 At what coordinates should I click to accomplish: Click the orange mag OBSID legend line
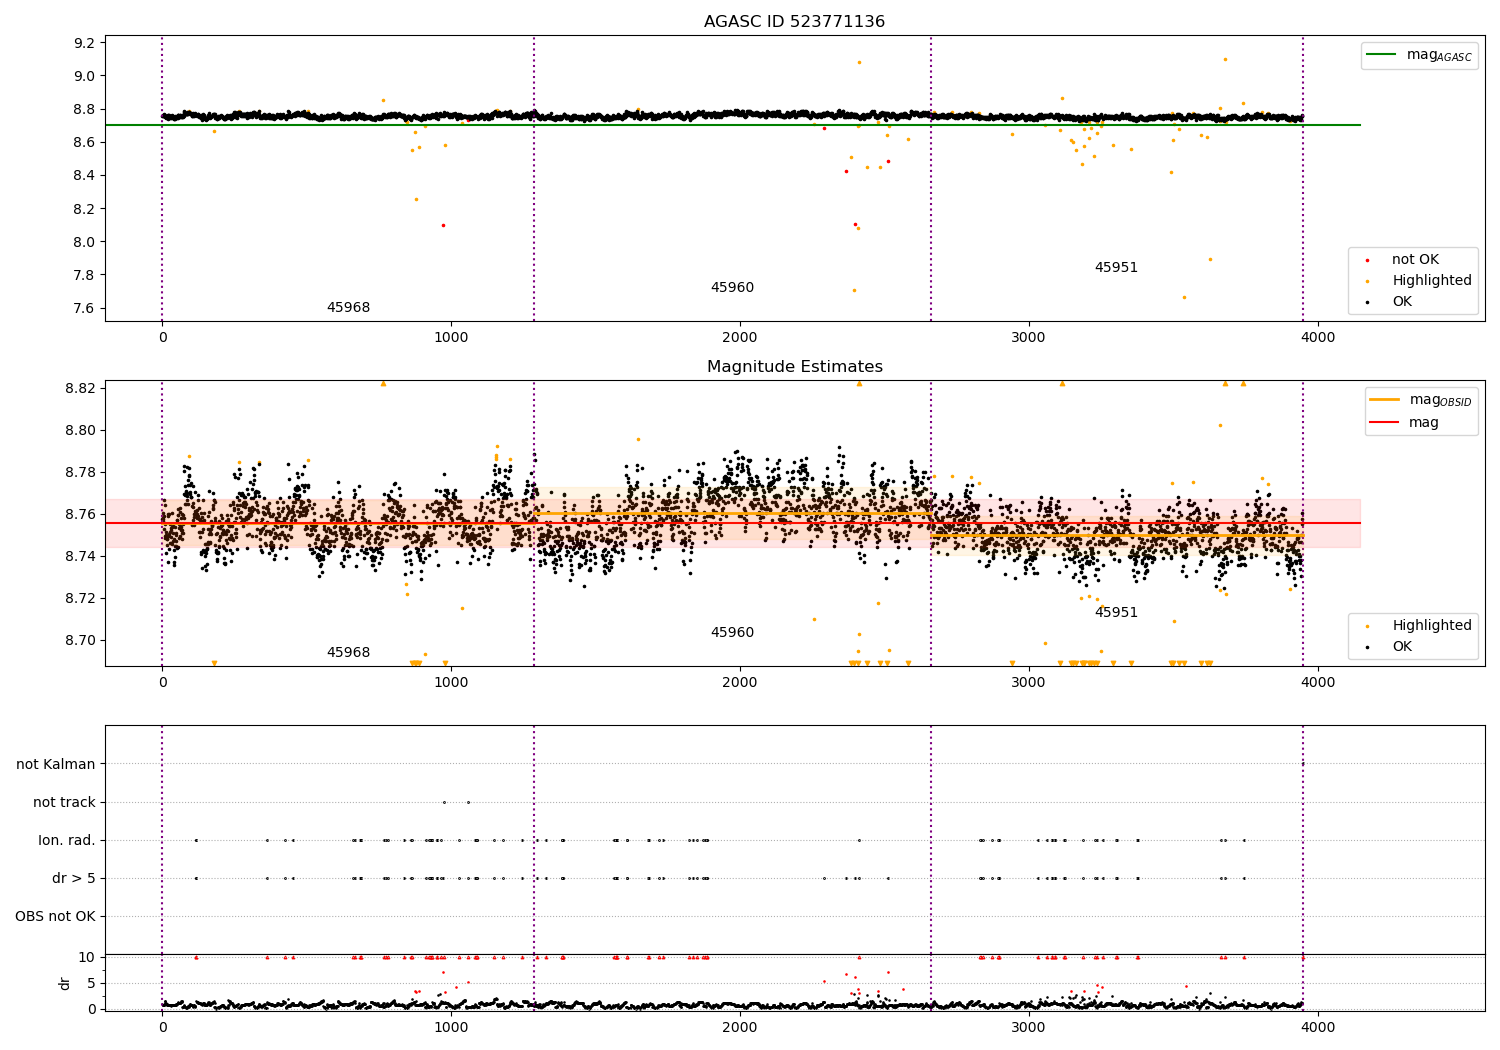pyautogui.click(x=1384, y=400)
